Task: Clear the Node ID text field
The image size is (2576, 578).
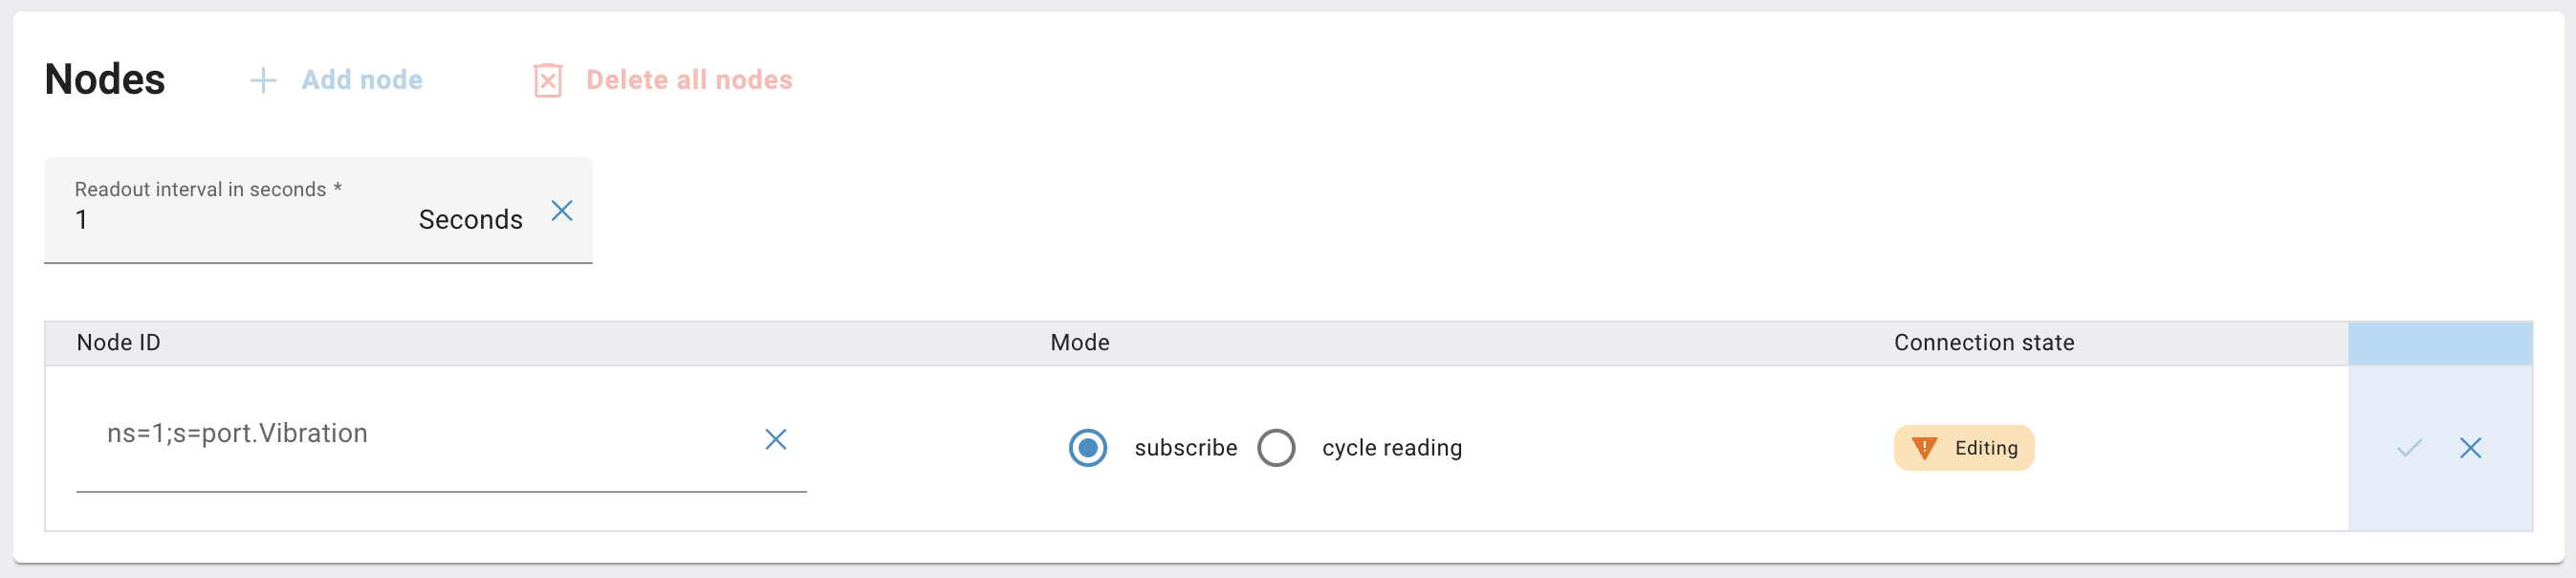Action: pyautogui.click(x=775, y=439)
